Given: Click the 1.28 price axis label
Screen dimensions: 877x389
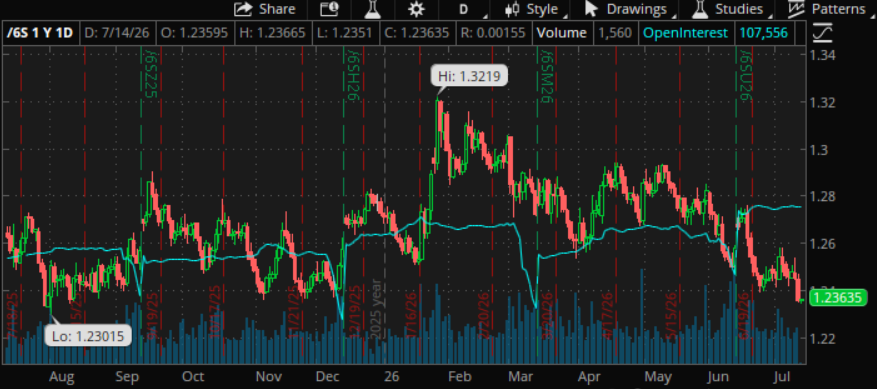Looking at the screenshot, I should tap(823, 196).
